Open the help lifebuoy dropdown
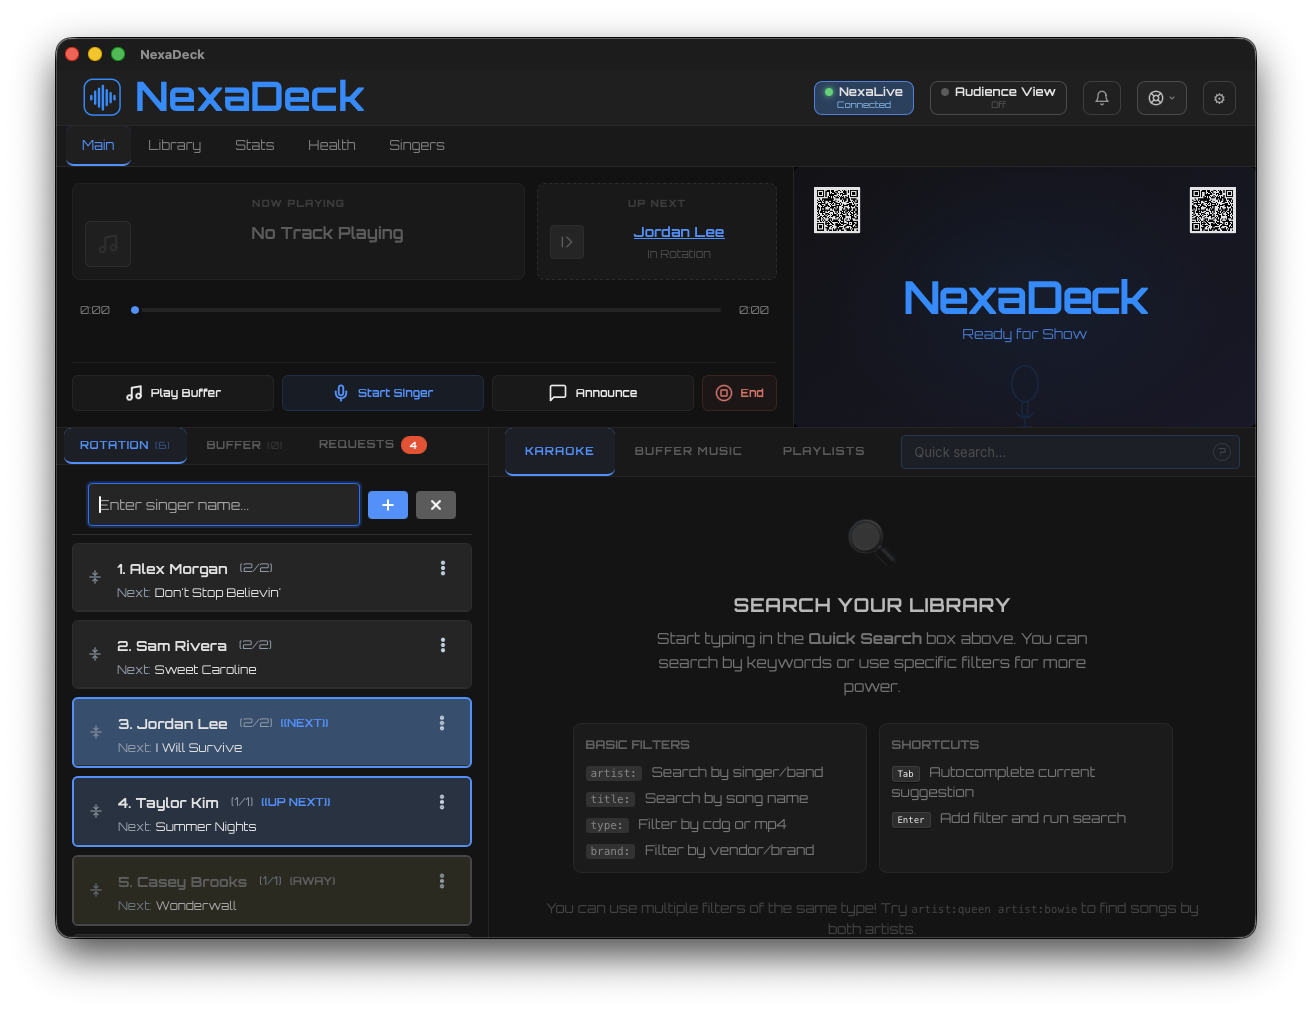This screenshot has width=1312, height=1012. click(1161, 98)
